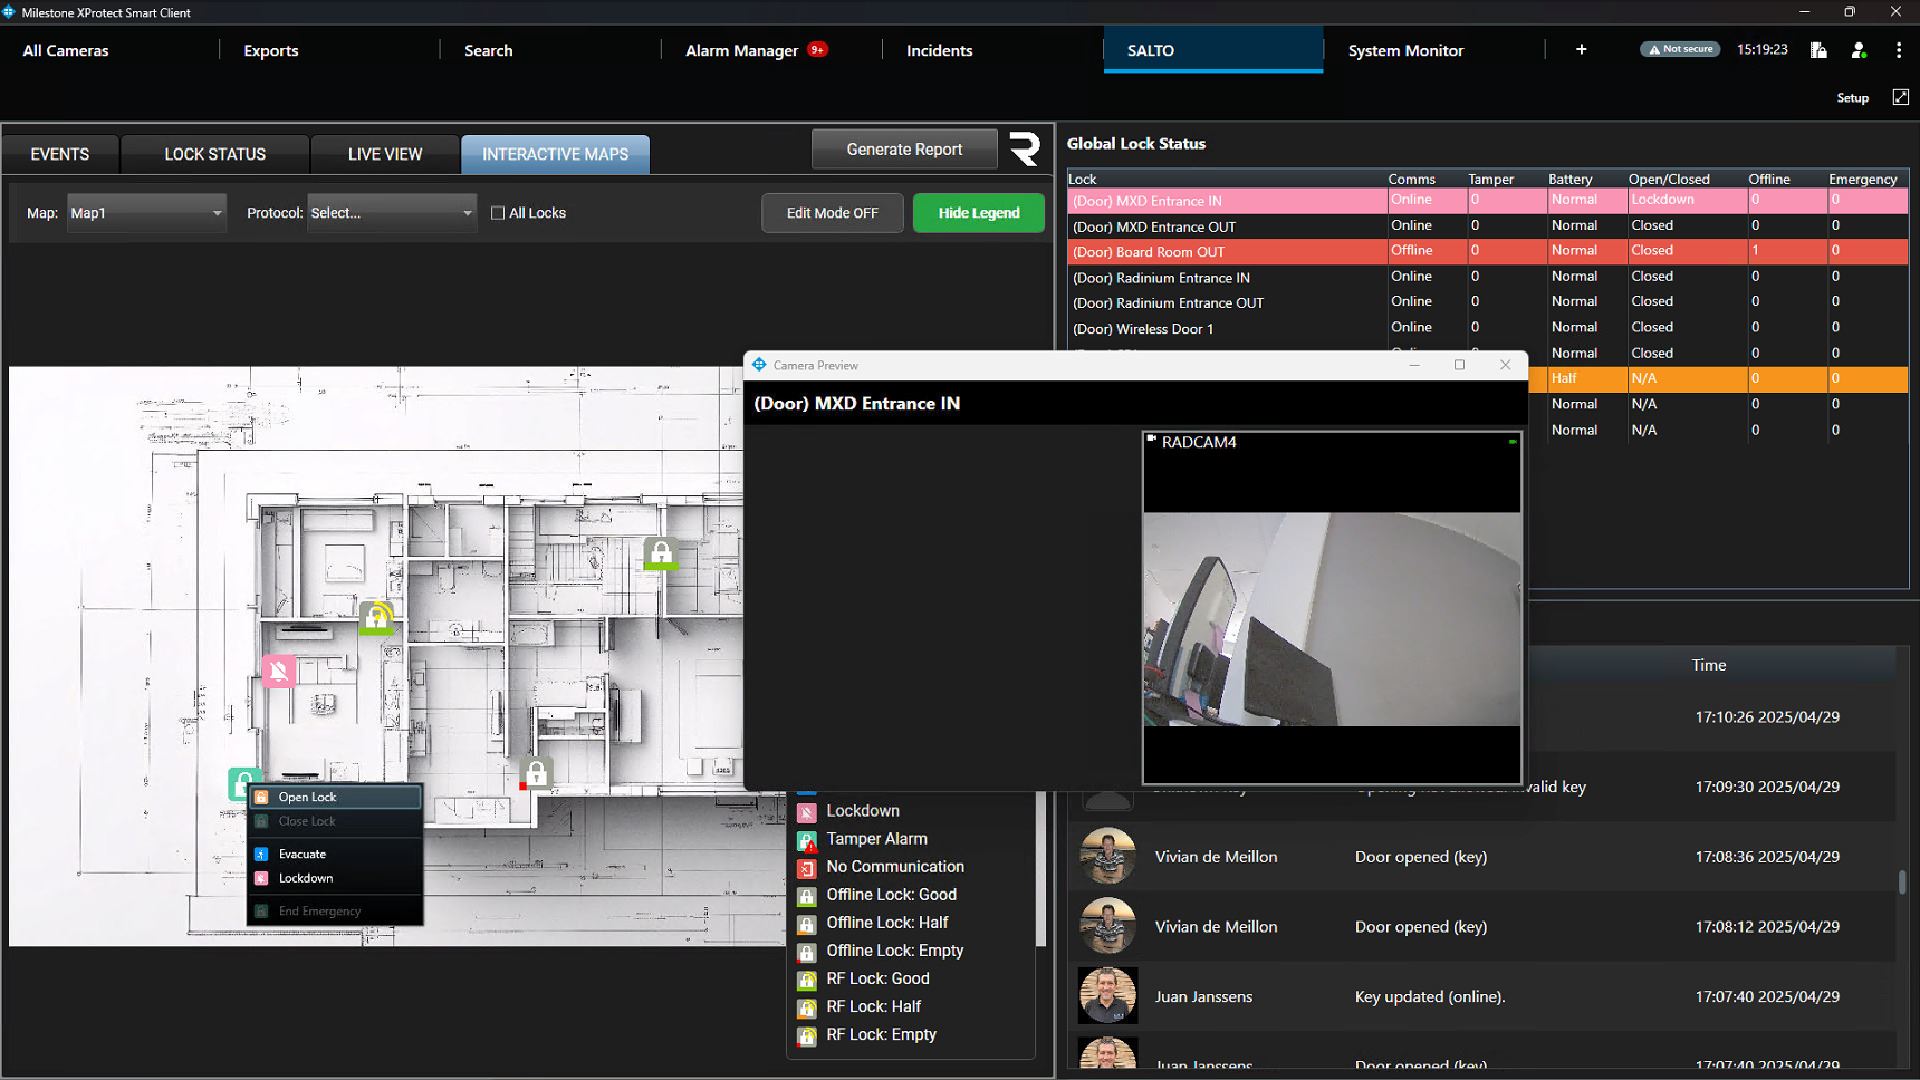
Task: Toggle the Hide Legend button
Action: [979, 213]
